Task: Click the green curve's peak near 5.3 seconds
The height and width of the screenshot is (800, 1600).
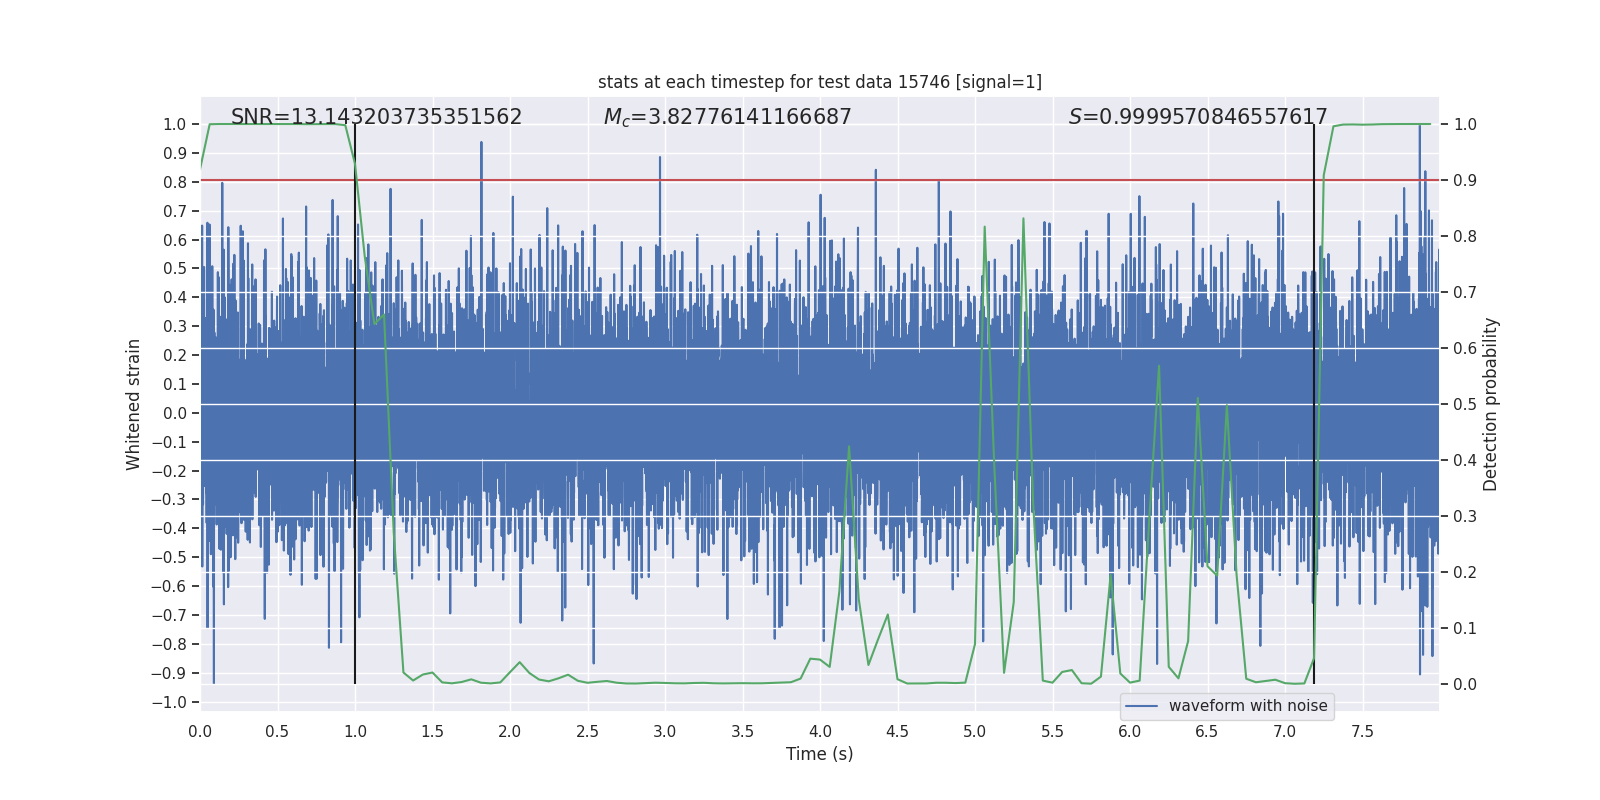Action: (1023, 219)
